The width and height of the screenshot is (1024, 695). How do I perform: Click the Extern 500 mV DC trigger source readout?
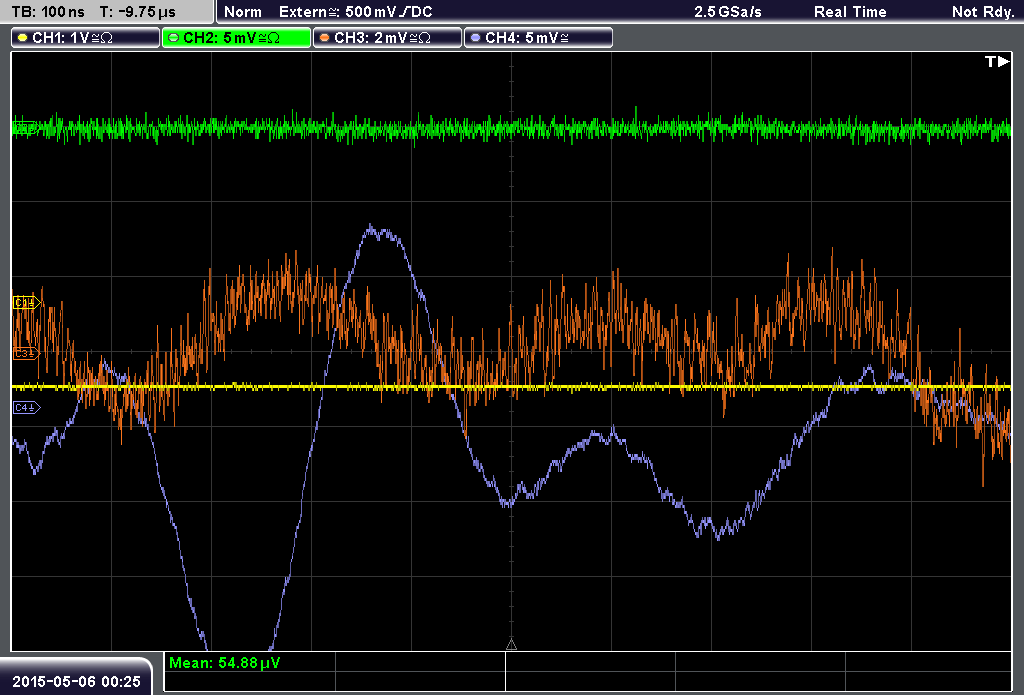355,12
